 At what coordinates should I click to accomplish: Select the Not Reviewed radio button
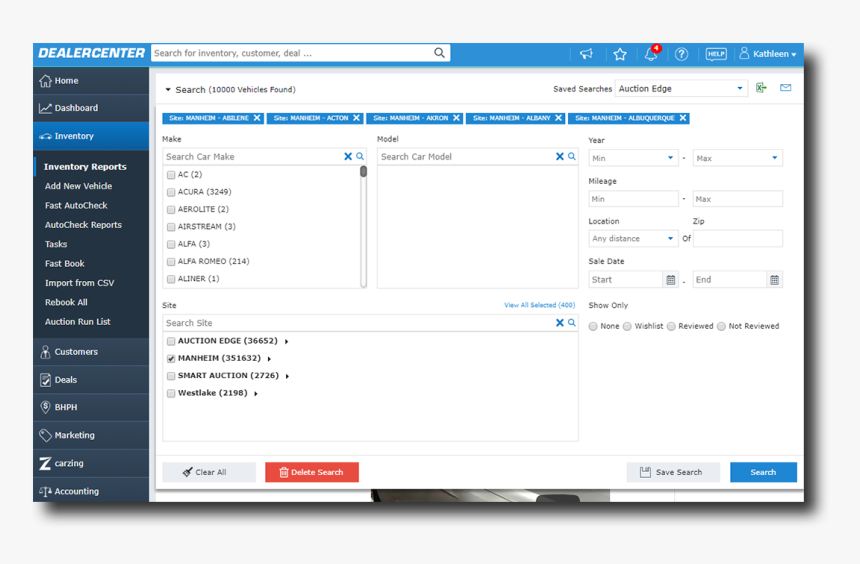pyautogui.click(x=721, y=326)
